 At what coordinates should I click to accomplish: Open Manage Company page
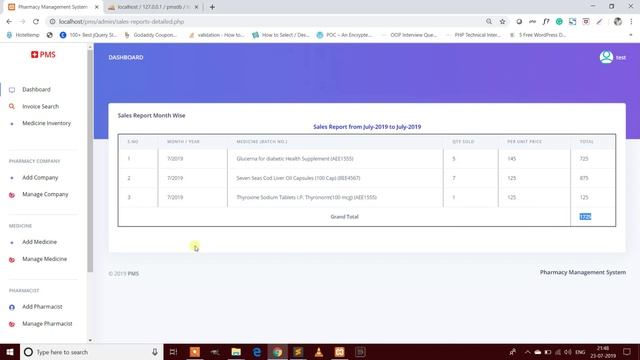click(x=45, y=194)
